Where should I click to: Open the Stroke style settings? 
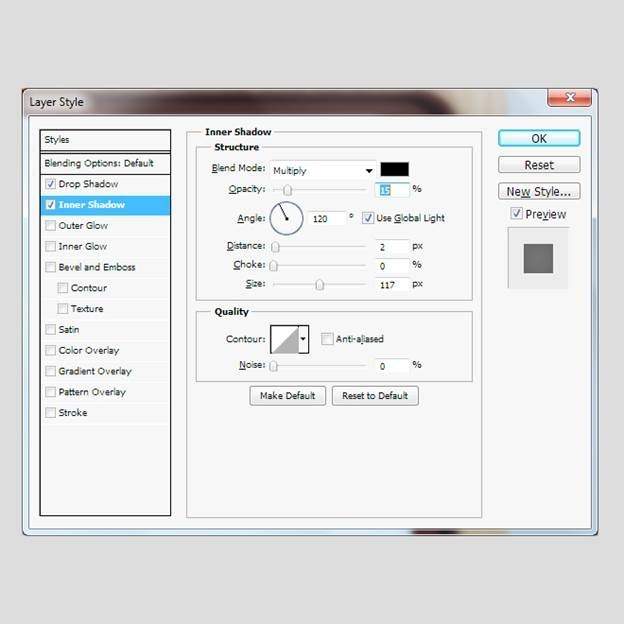tap(73, 412)
